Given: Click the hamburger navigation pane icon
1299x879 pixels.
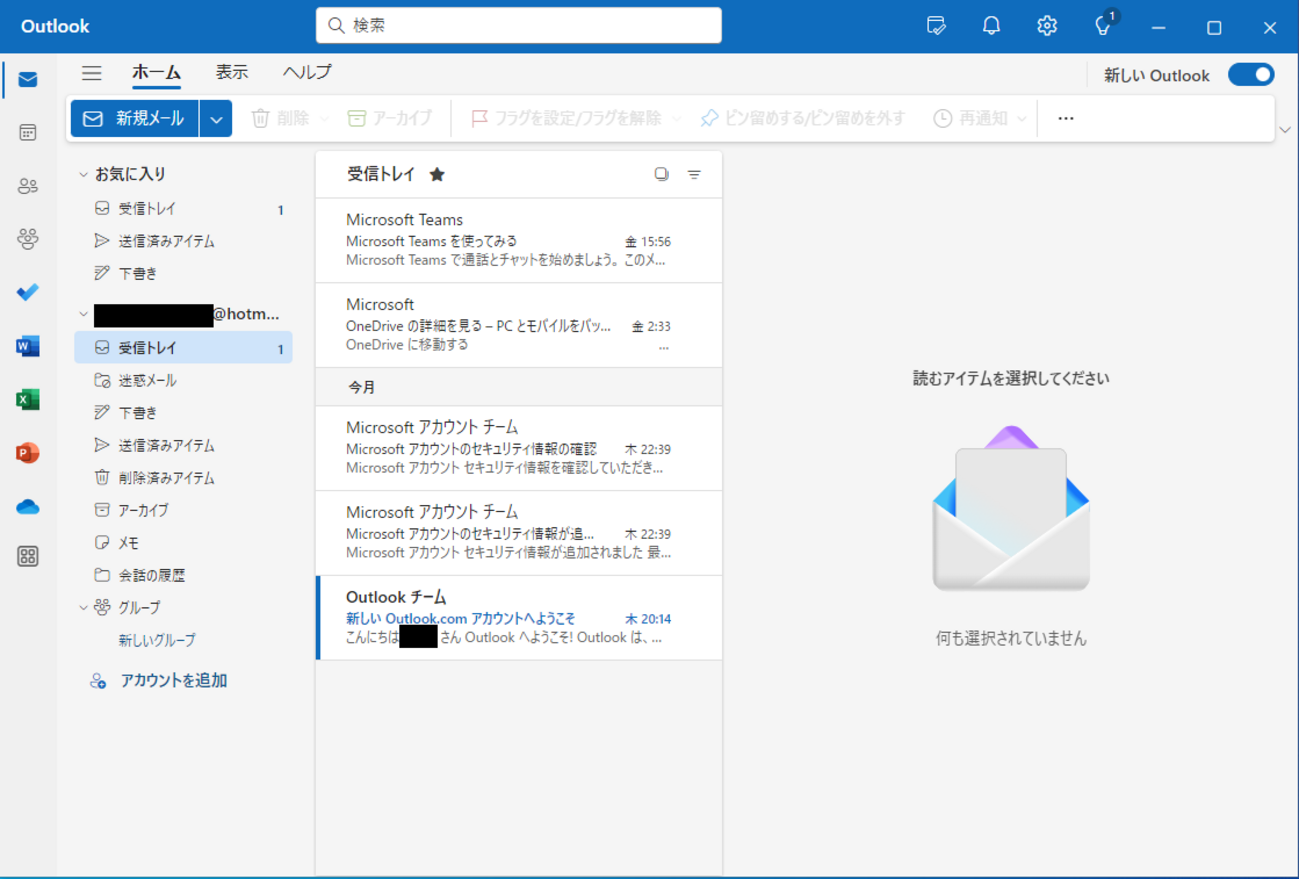Looking at the screenshot, I should 92,73.
